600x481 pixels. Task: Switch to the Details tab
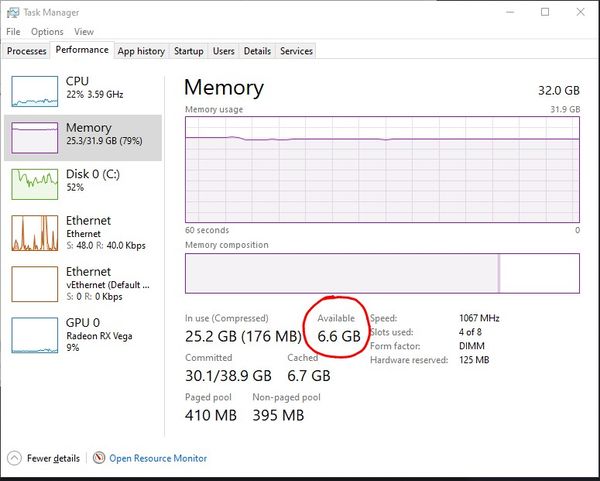(257, 51)
